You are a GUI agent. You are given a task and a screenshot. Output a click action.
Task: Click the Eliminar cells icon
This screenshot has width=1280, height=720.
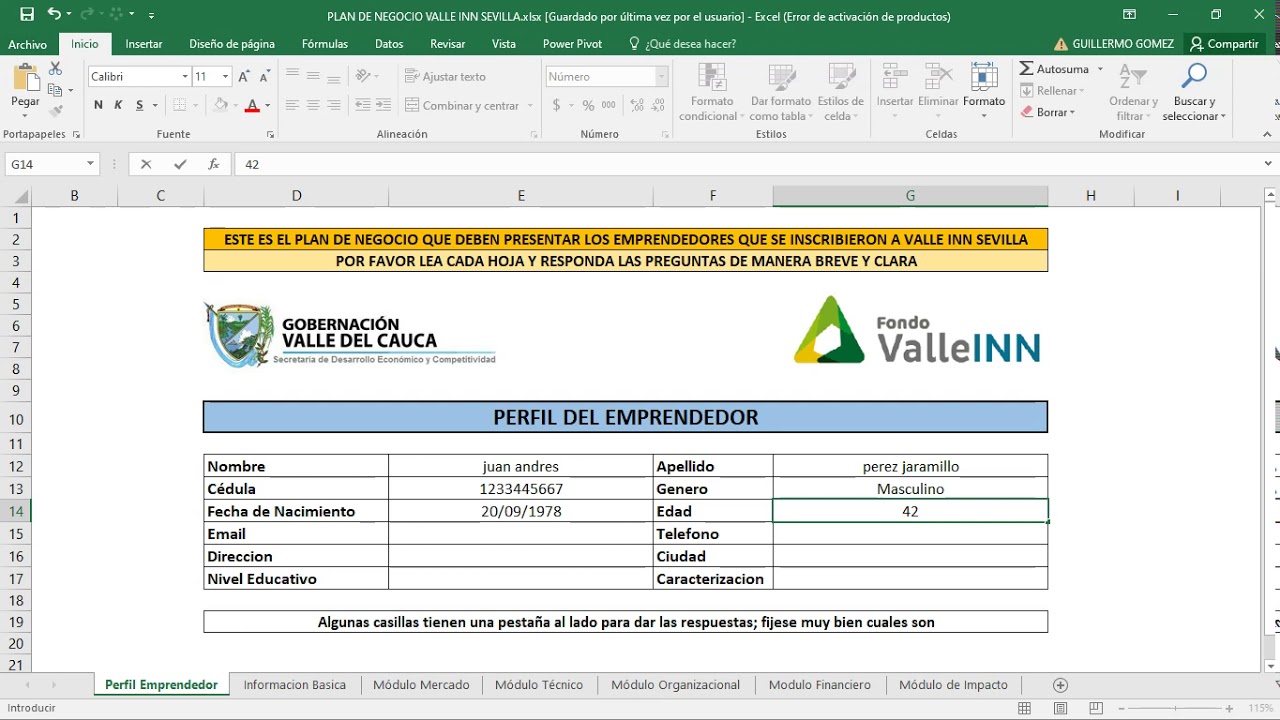pyautogui.click(x=938, y=76)
